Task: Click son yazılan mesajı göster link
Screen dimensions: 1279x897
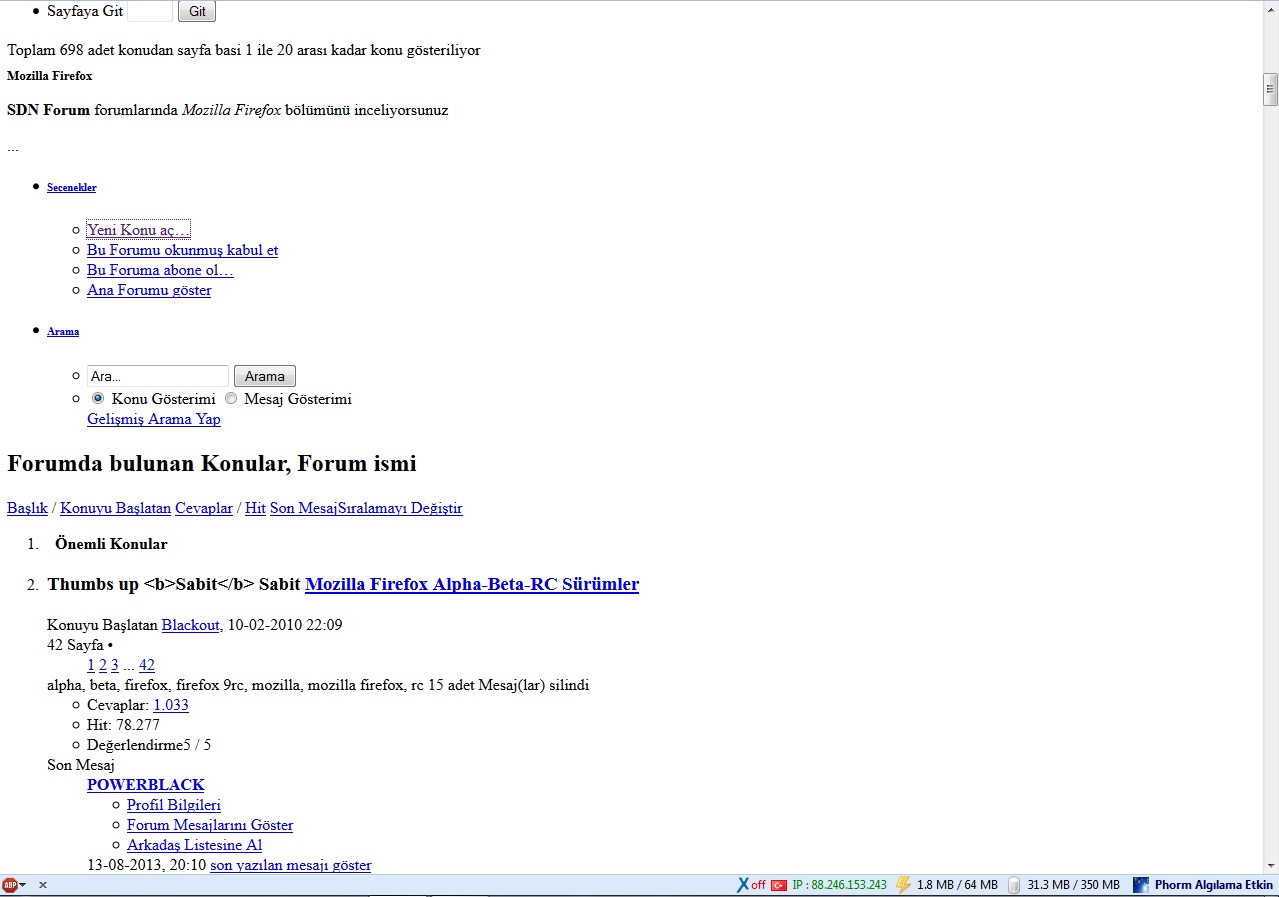Action: [290, 865]
